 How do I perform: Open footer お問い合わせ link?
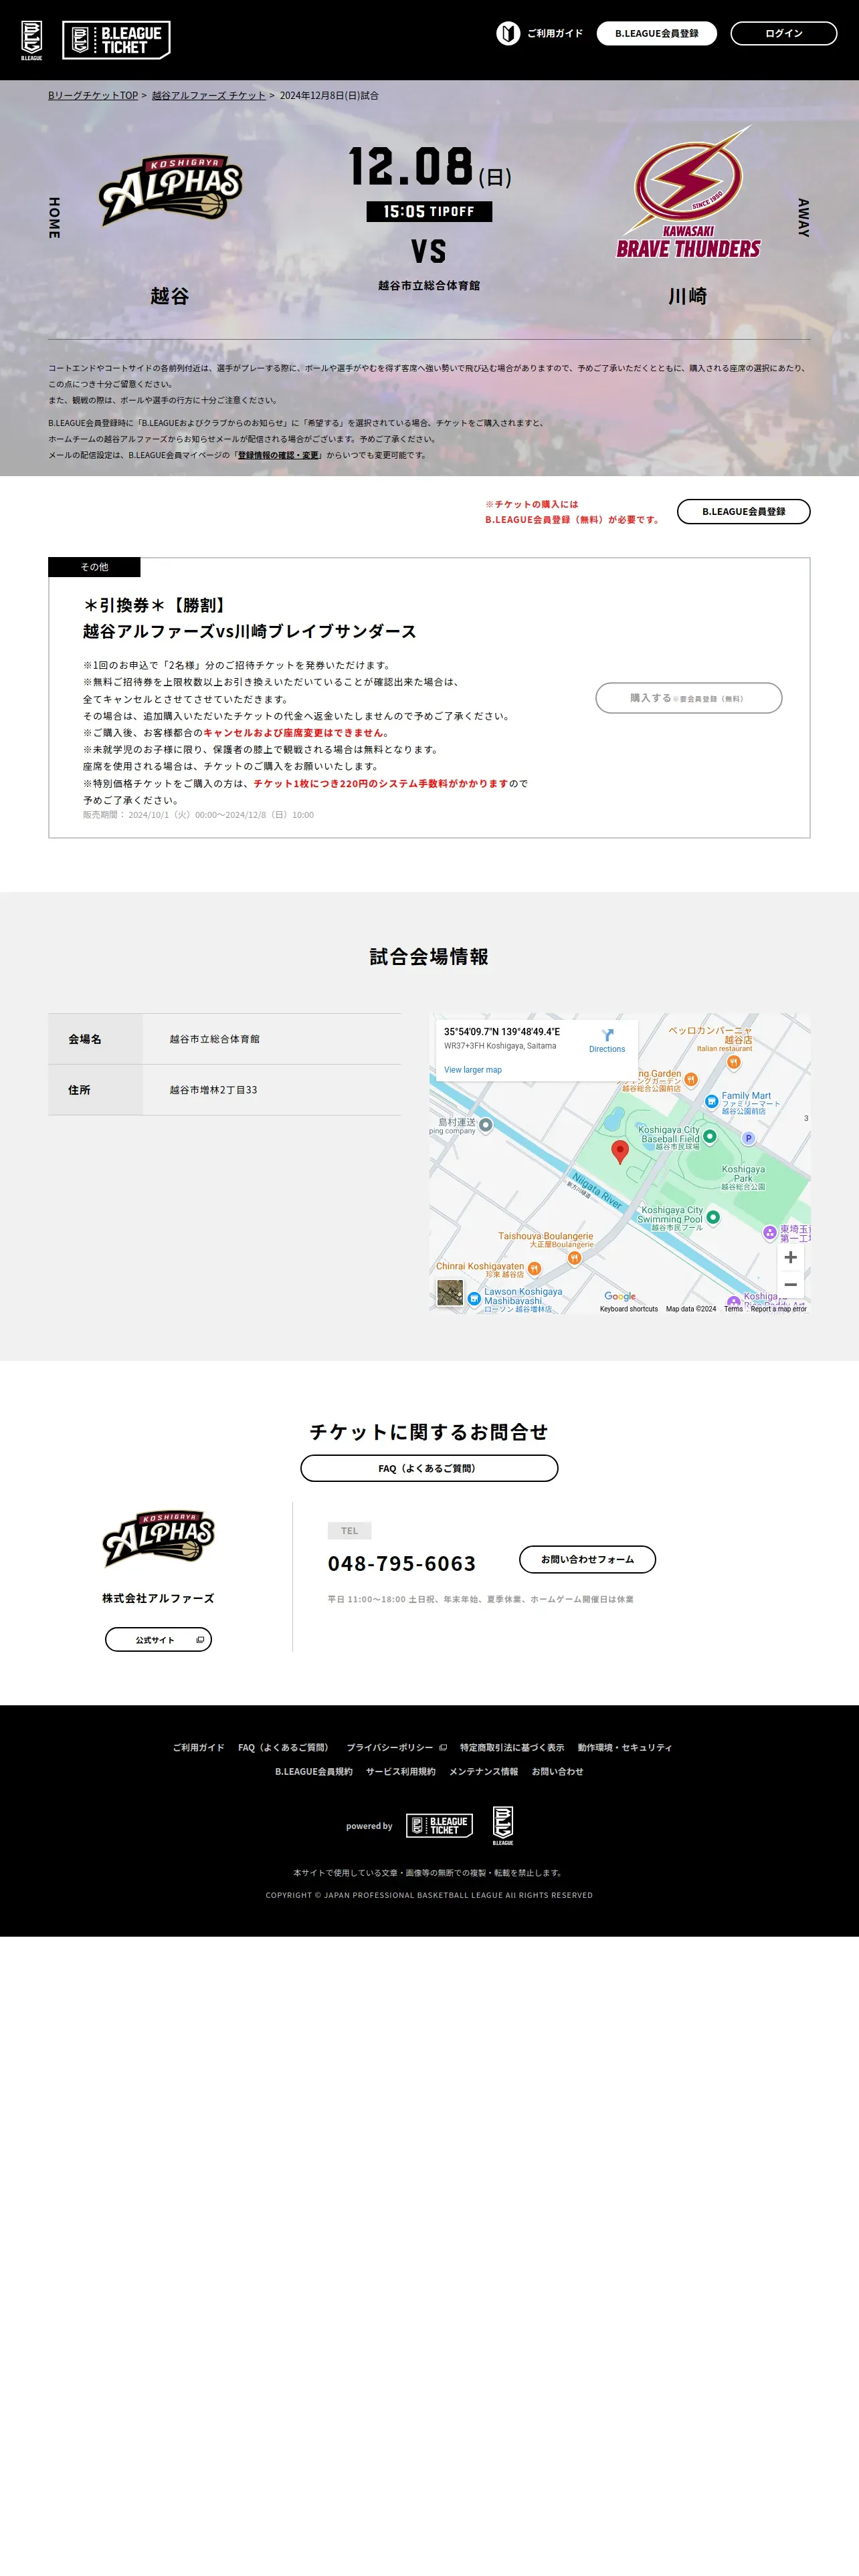pyautogui.click(x=558, y=1771)
